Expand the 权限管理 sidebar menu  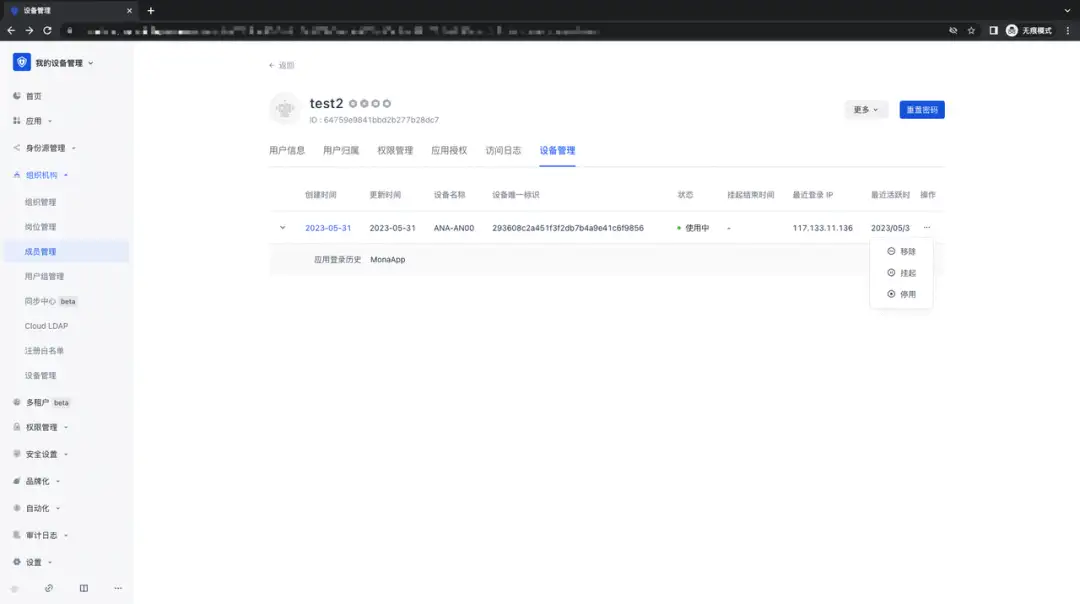click(66, 428)
